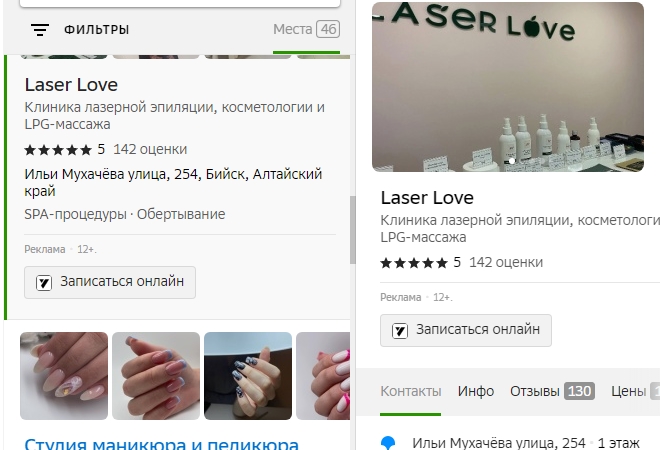This screenshot has height=450, width=660.
Task: Click the blue location pin icon
Action: 388,443
